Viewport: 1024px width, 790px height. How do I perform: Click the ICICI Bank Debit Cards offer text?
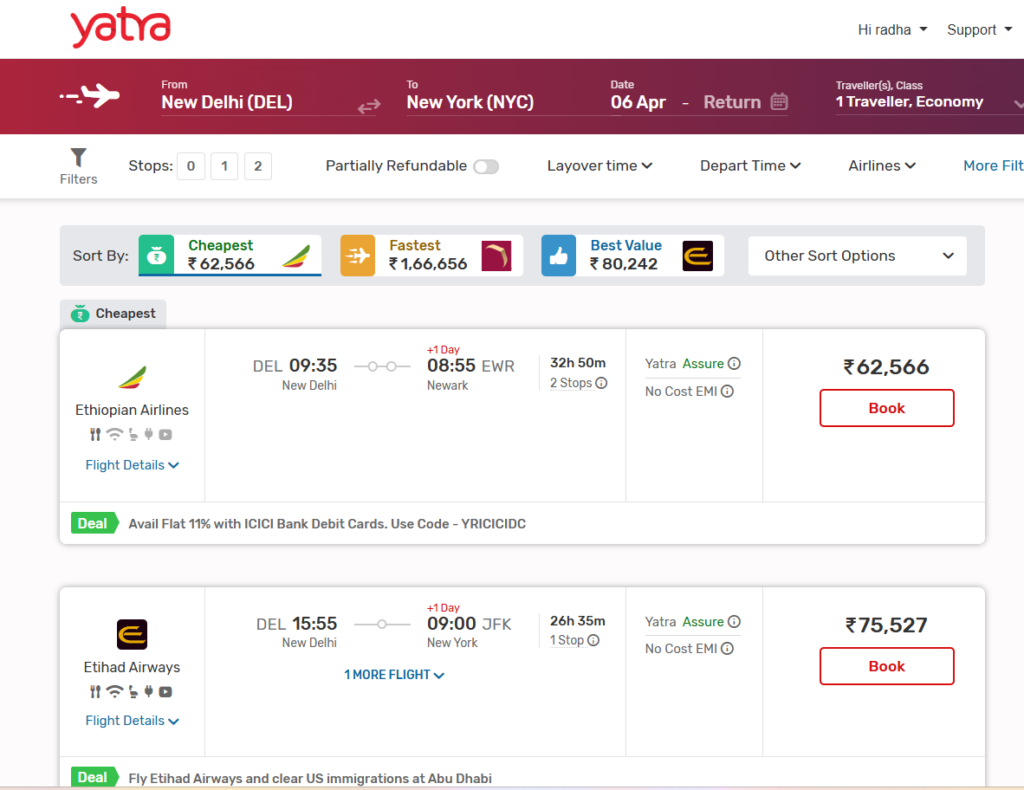pyautogui.click(x=327, y=524)
